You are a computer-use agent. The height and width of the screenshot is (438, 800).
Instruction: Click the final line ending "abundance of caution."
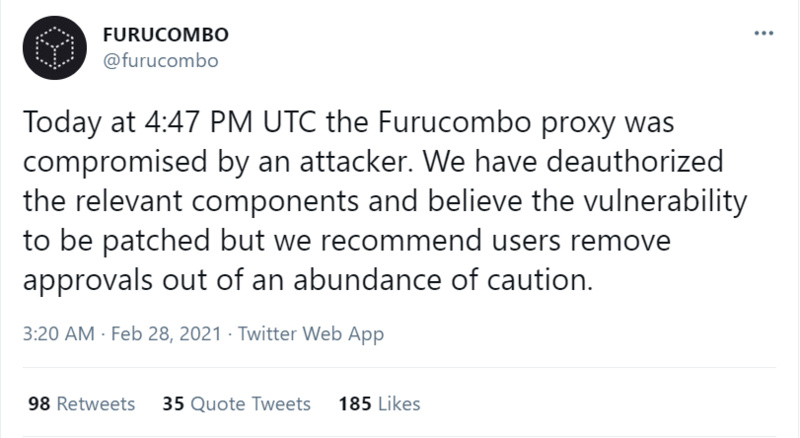tap(307, 277)
